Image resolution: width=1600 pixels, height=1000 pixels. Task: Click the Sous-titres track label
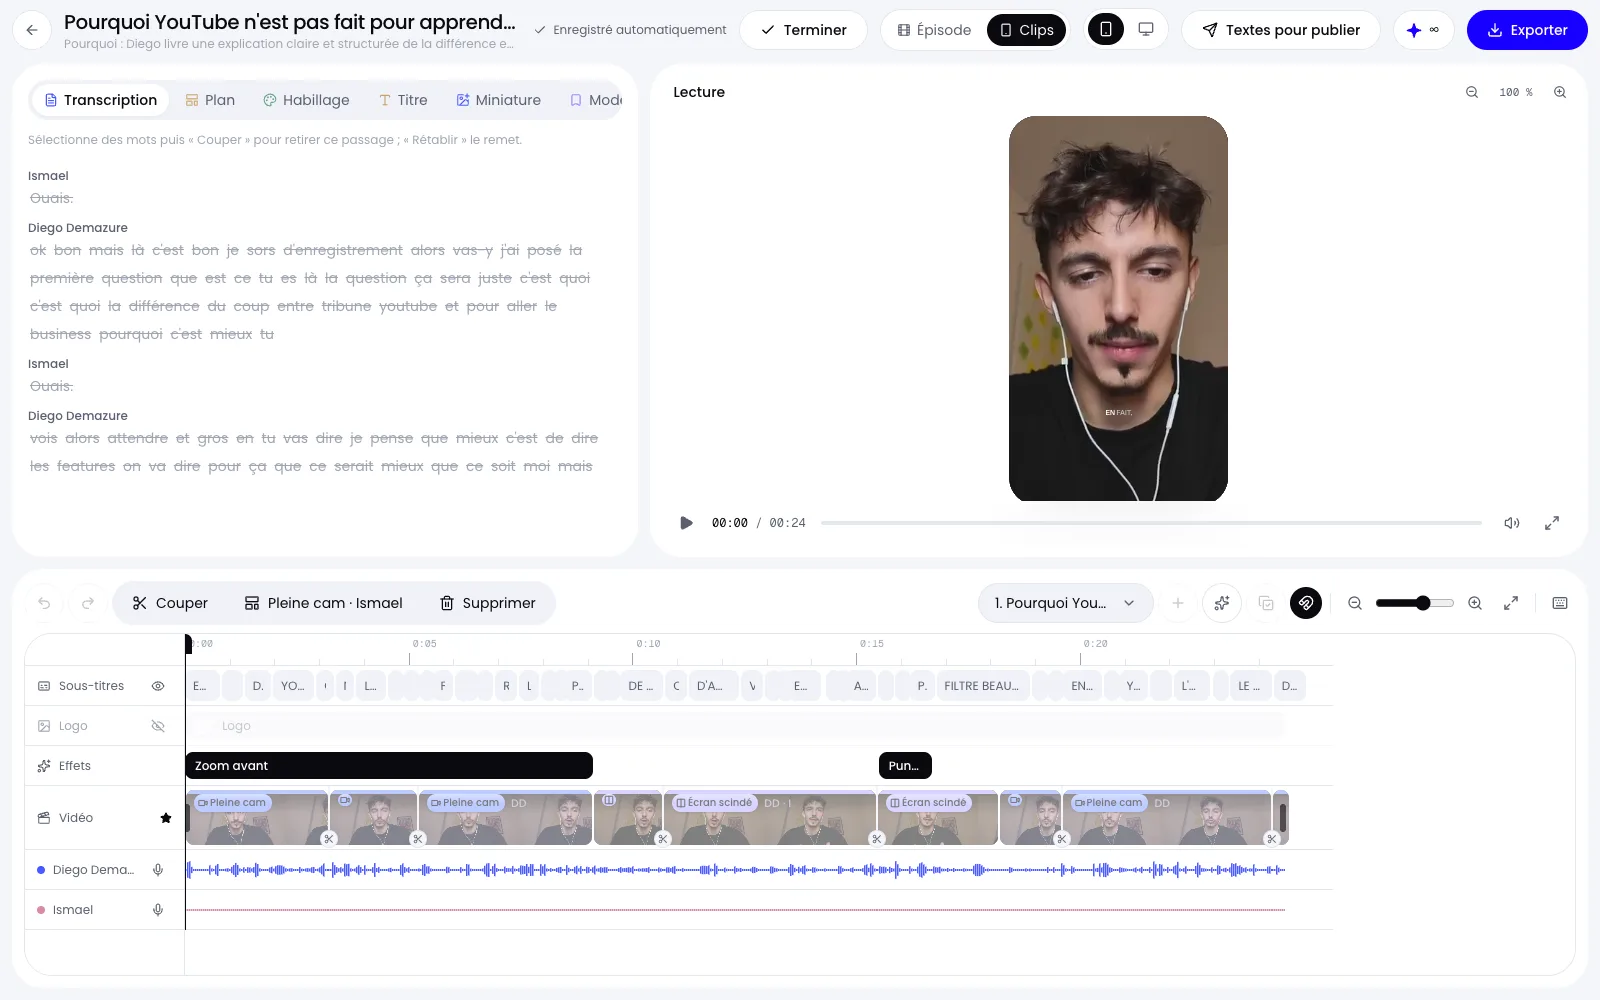91,686
